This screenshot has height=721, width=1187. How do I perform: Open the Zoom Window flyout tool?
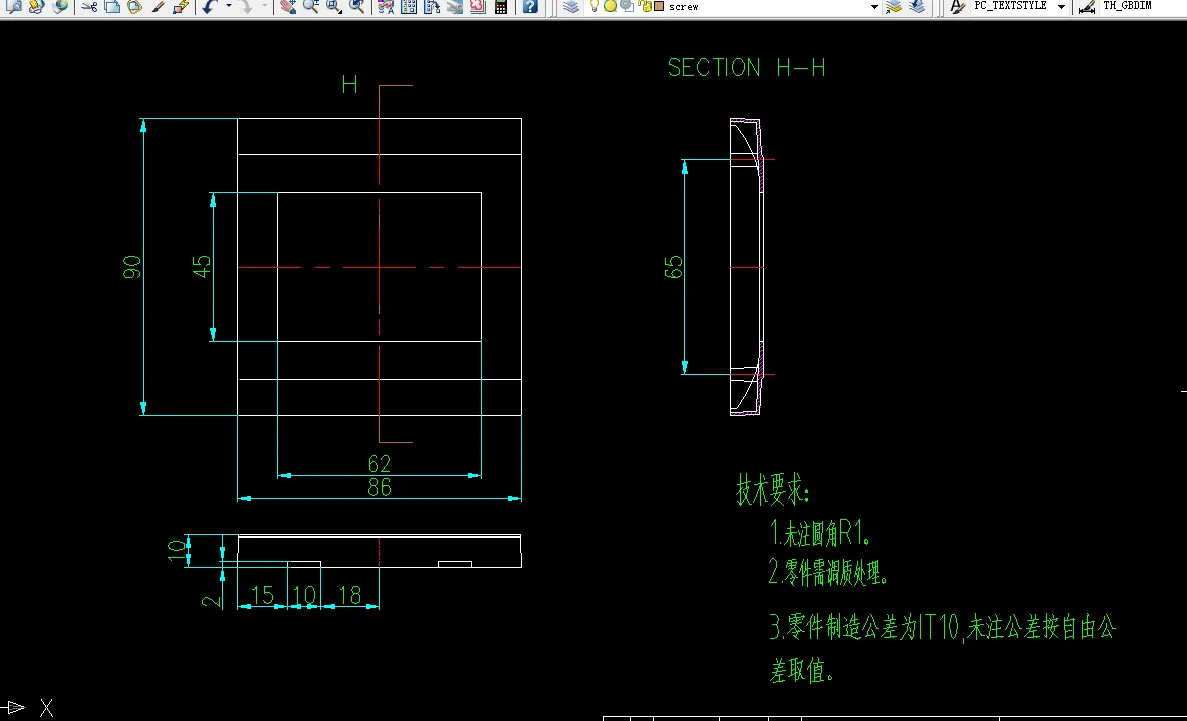click(x=333, y=6)
